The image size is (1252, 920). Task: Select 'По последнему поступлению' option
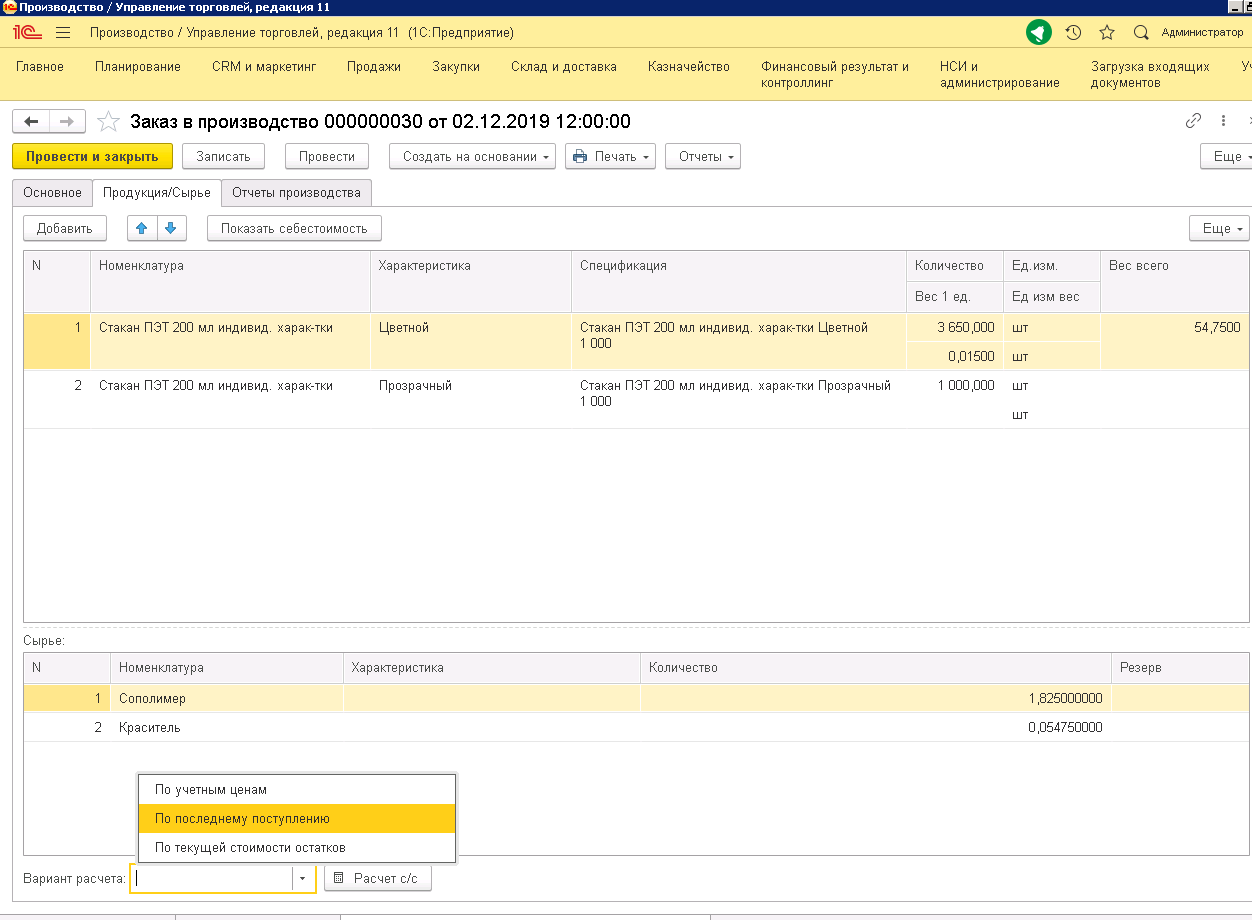click(x=297, y=819)
